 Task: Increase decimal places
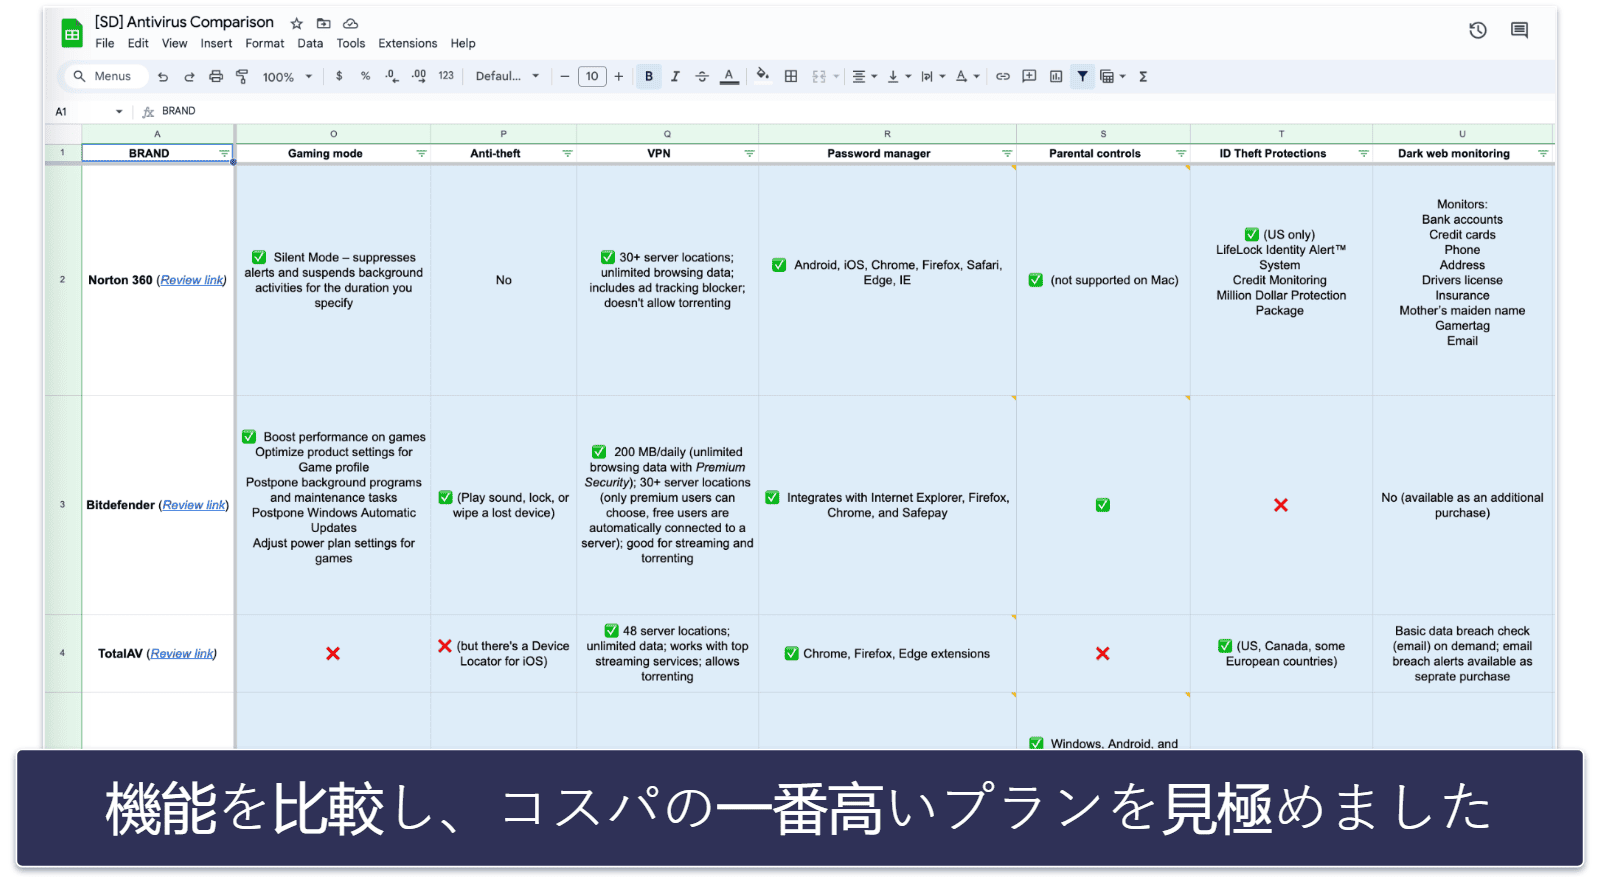(419, 76)
